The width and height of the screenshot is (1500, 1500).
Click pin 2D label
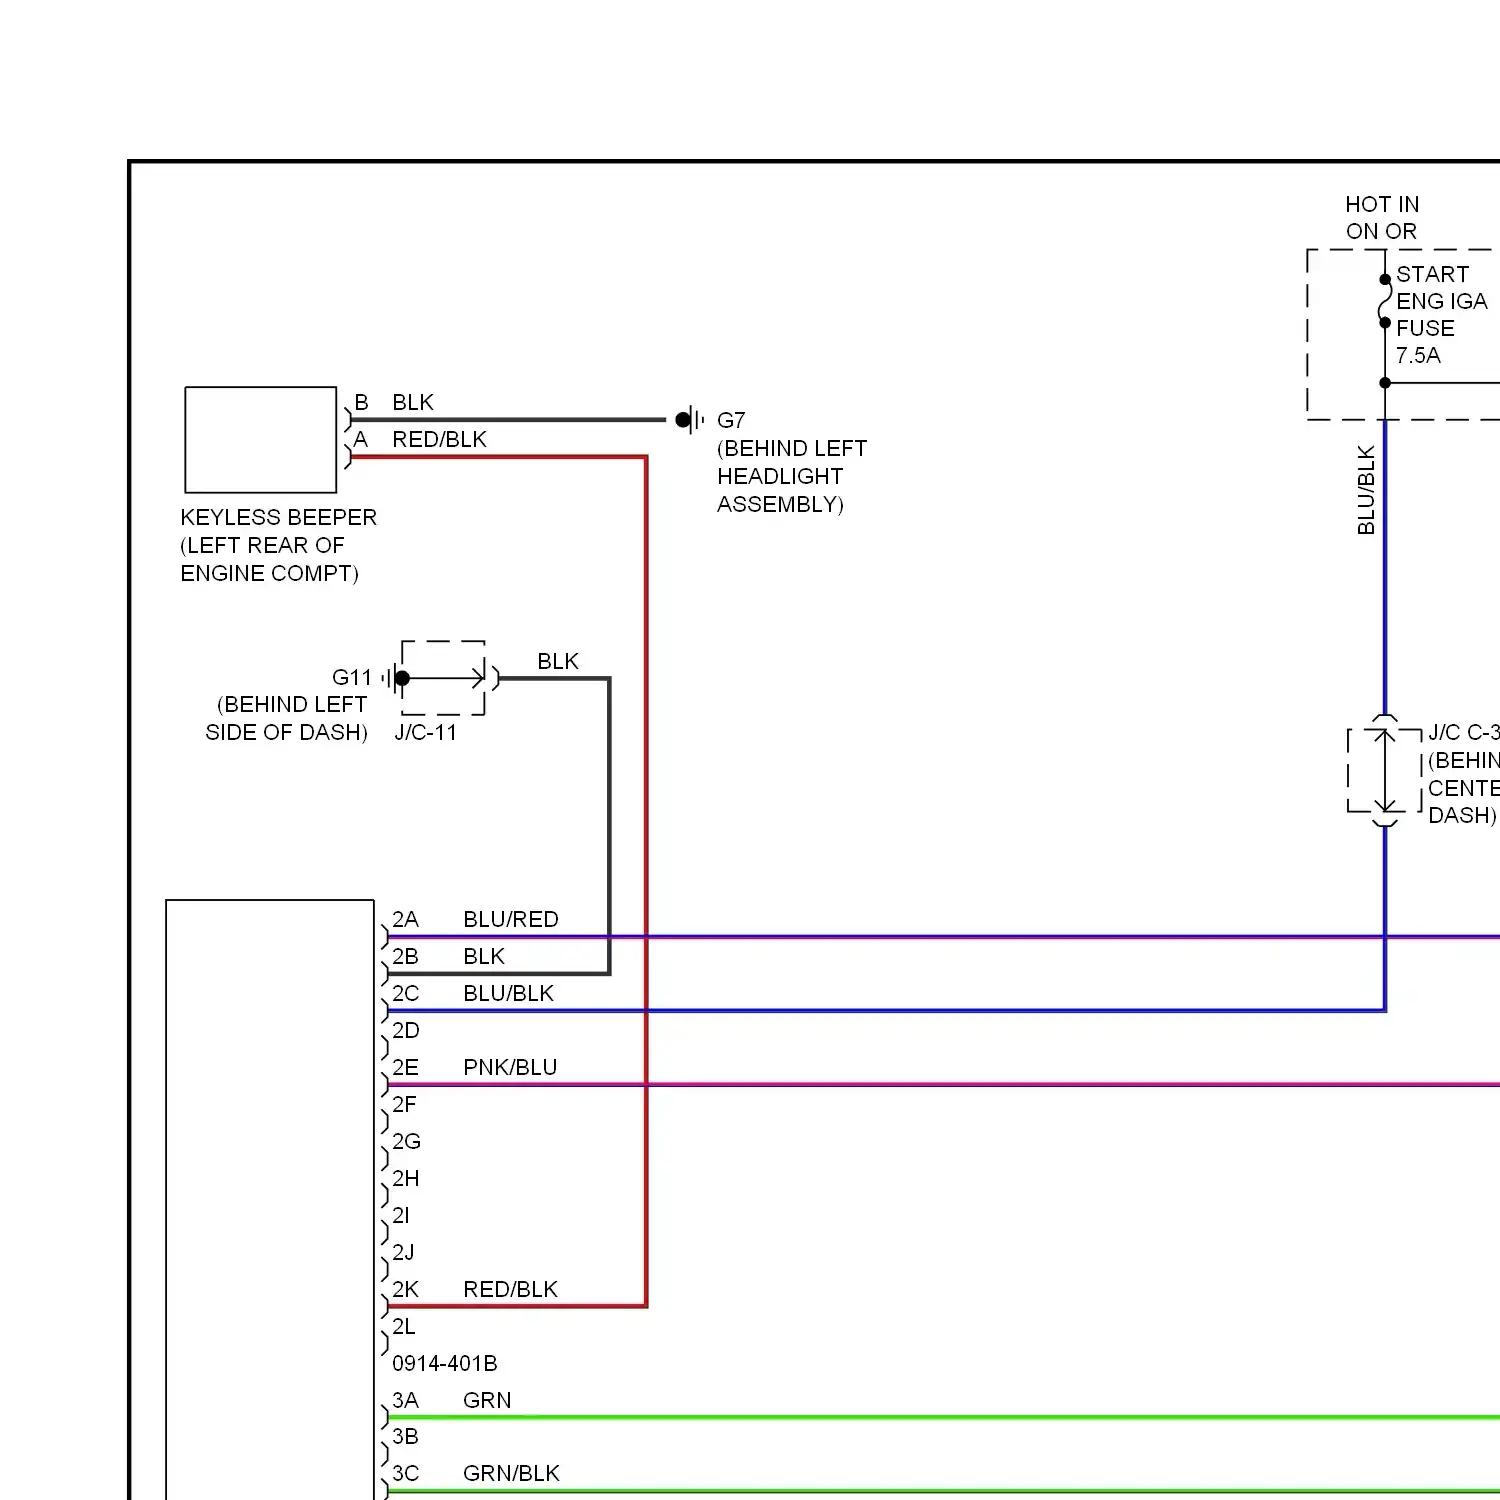point(406,1030)
